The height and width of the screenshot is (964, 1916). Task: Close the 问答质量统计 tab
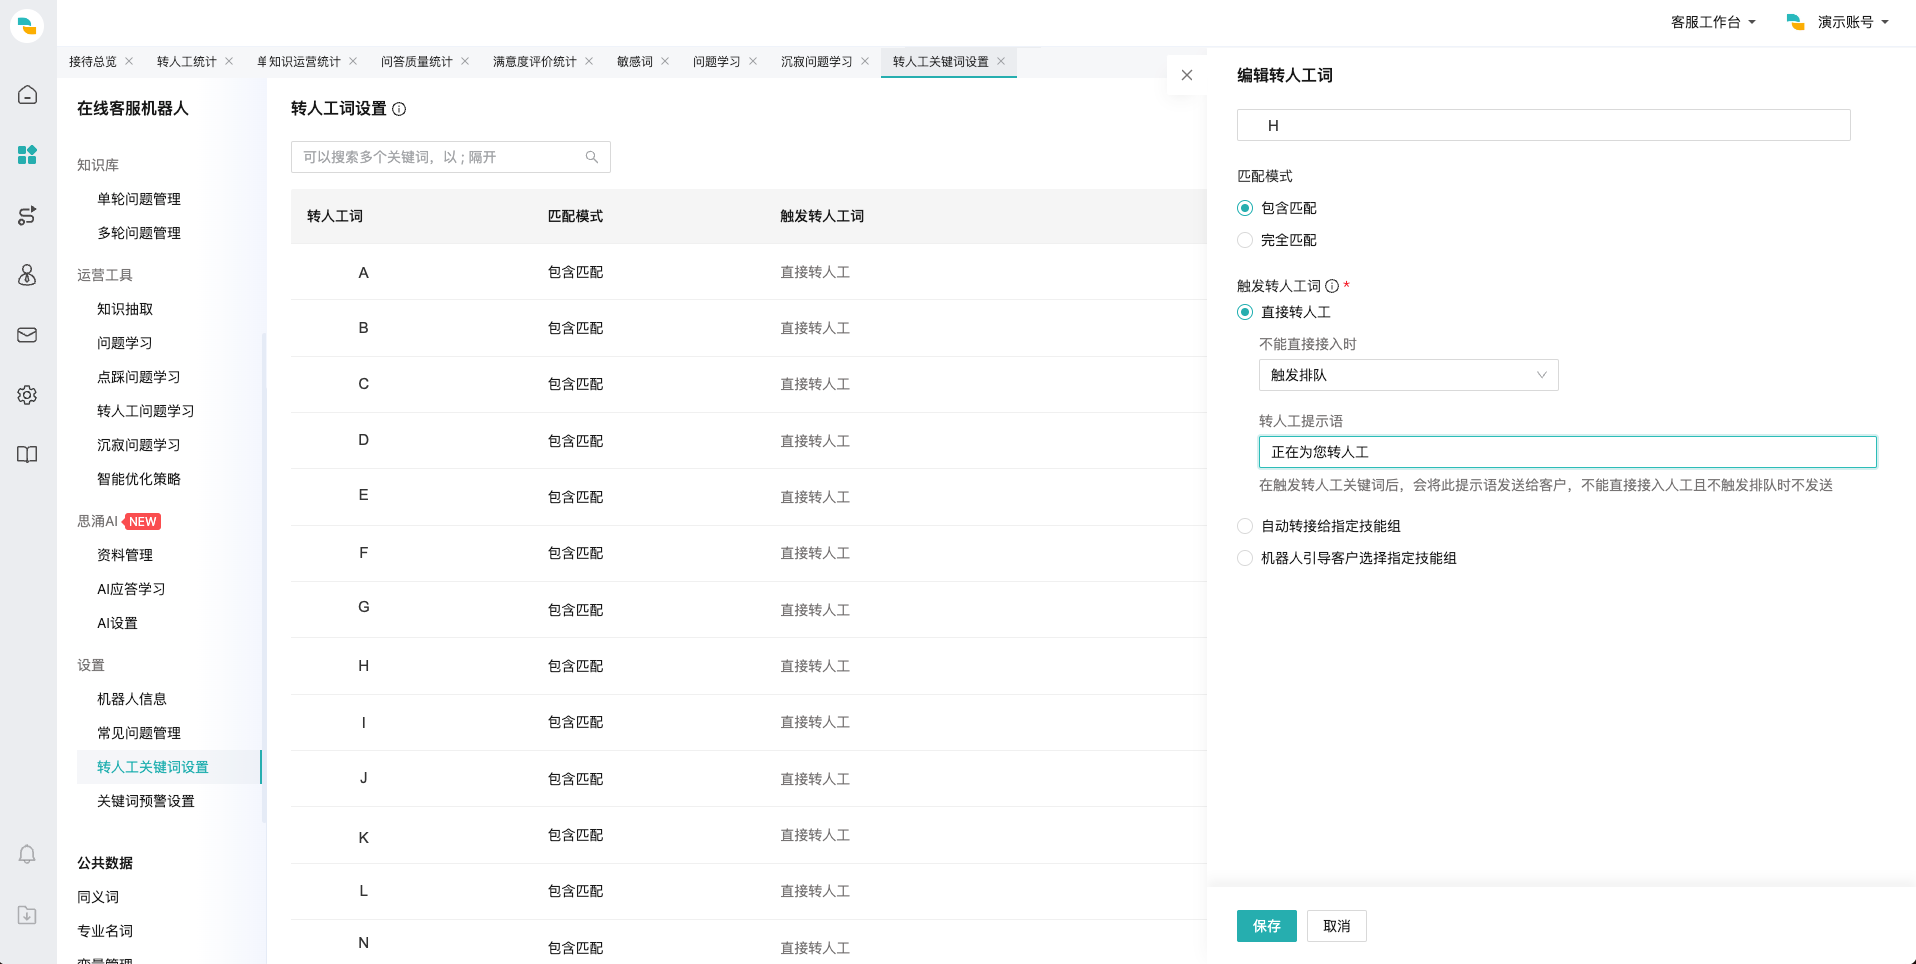(x=465, y=61)
